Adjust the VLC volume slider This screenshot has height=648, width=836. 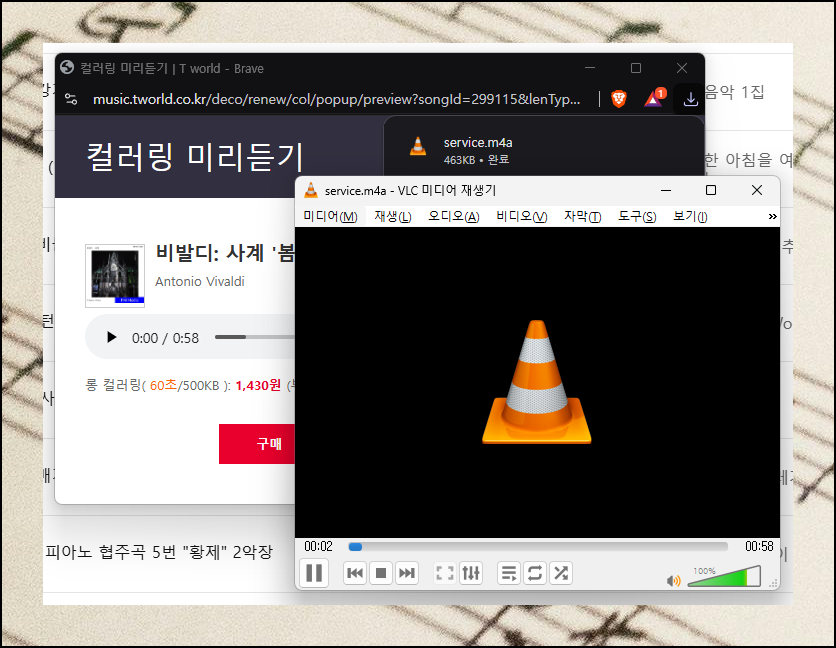(724, 578)
